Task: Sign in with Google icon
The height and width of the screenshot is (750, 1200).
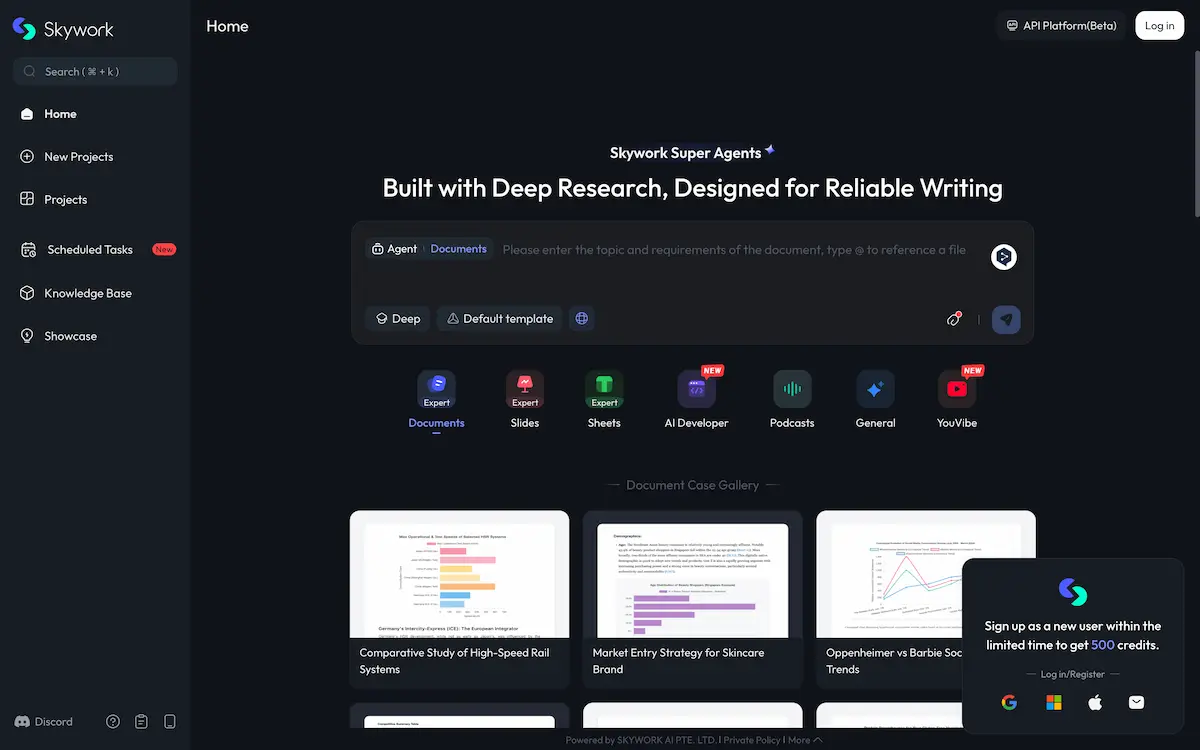Action: coord(1009,702)
